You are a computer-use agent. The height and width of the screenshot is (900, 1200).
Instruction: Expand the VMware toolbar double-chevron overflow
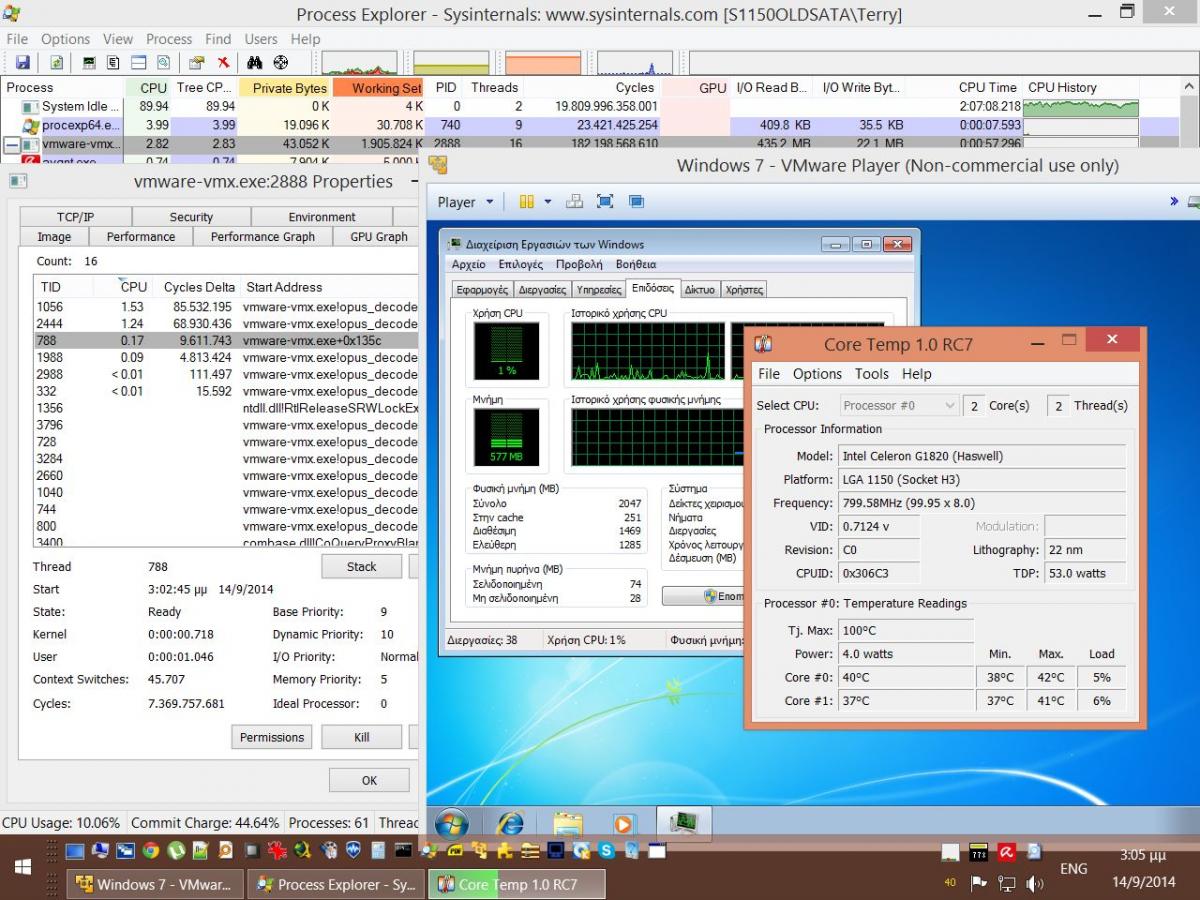tap(1174, 201)
